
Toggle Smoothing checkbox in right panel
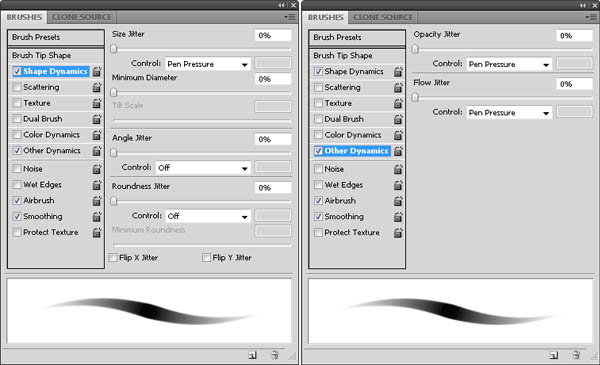tap(318, 217)
